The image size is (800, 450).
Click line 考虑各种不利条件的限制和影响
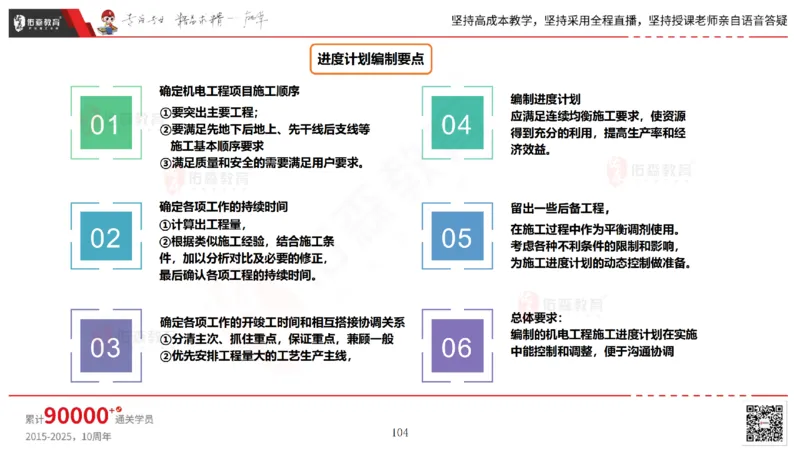[x=595, y=246]
